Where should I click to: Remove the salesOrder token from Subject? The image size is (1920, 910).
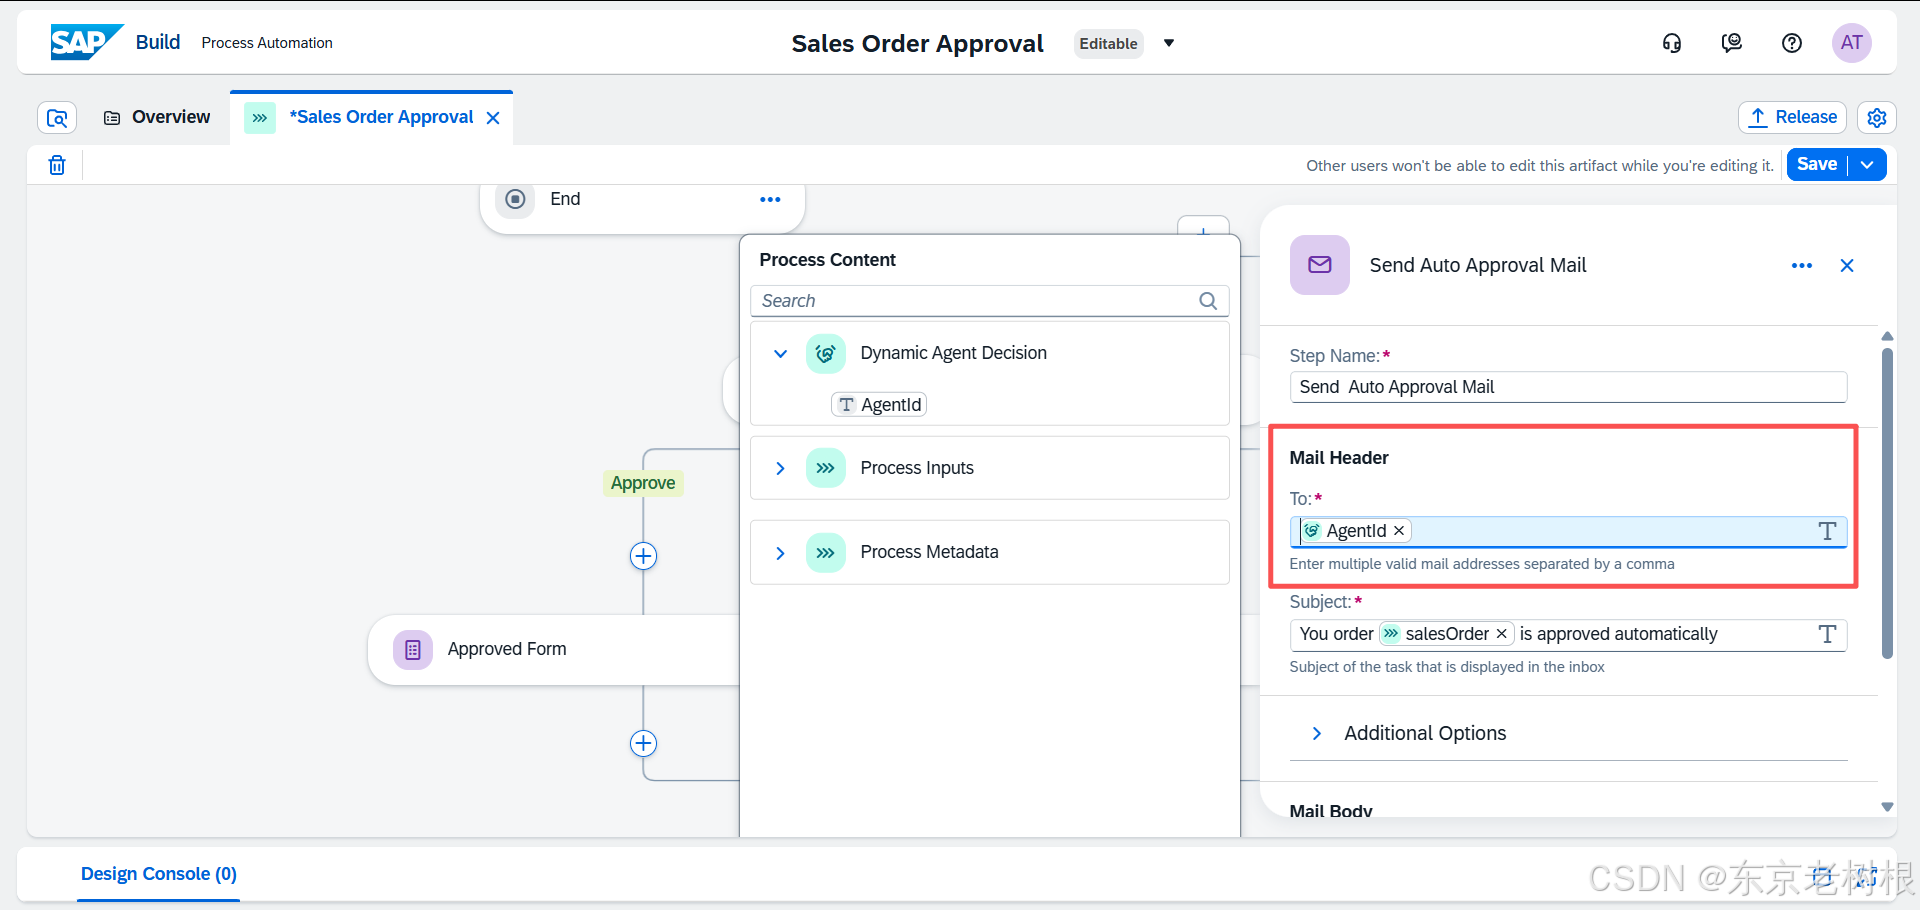click(x=1501, y=634)
